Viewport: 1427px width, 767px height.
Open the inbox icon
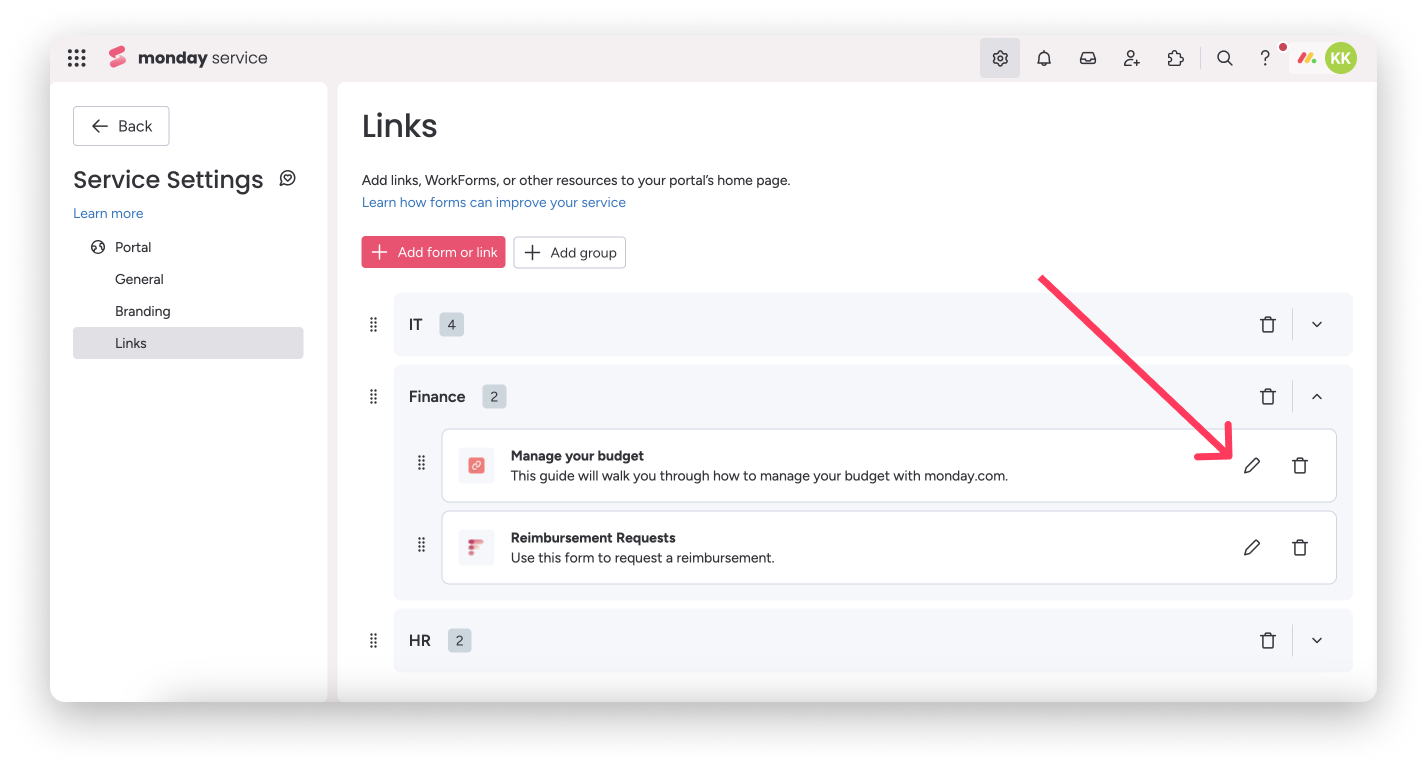(1087, 58)
